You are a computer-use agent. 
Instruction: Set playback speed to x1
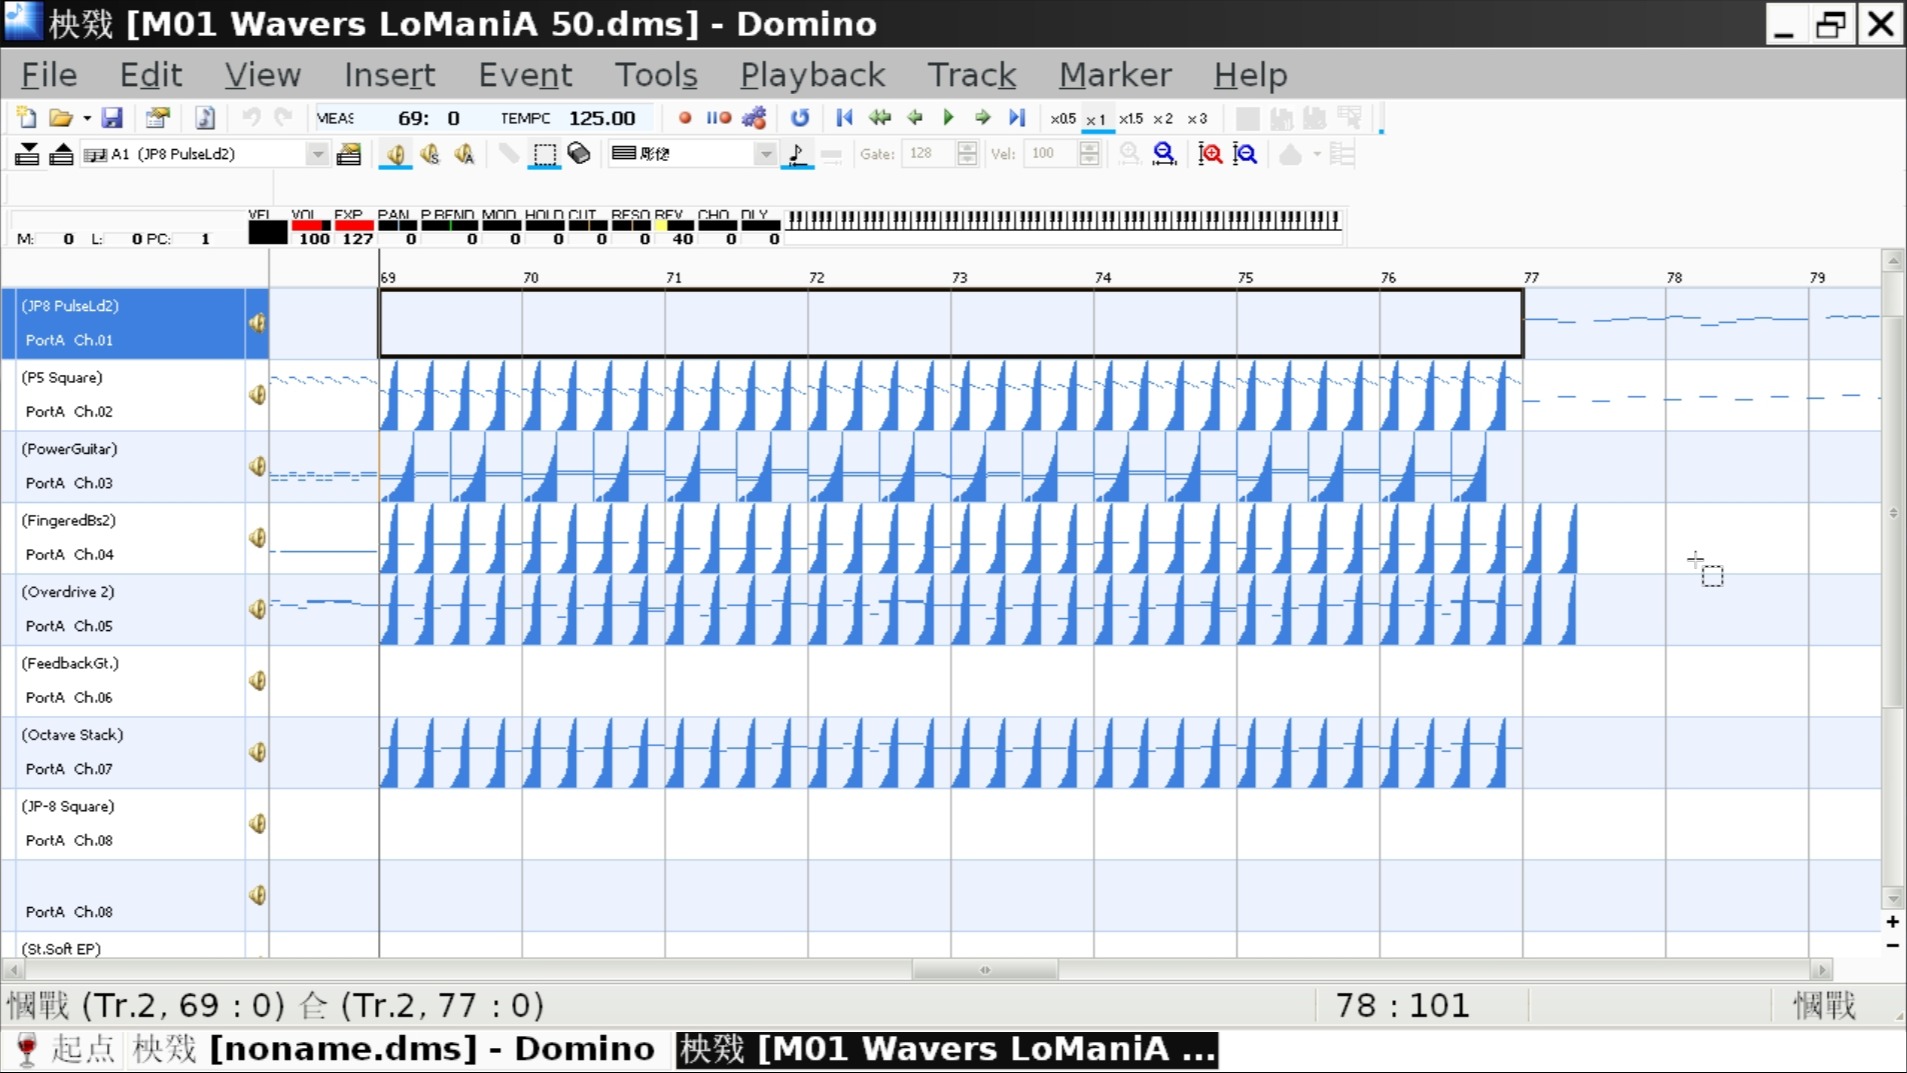1096,119
